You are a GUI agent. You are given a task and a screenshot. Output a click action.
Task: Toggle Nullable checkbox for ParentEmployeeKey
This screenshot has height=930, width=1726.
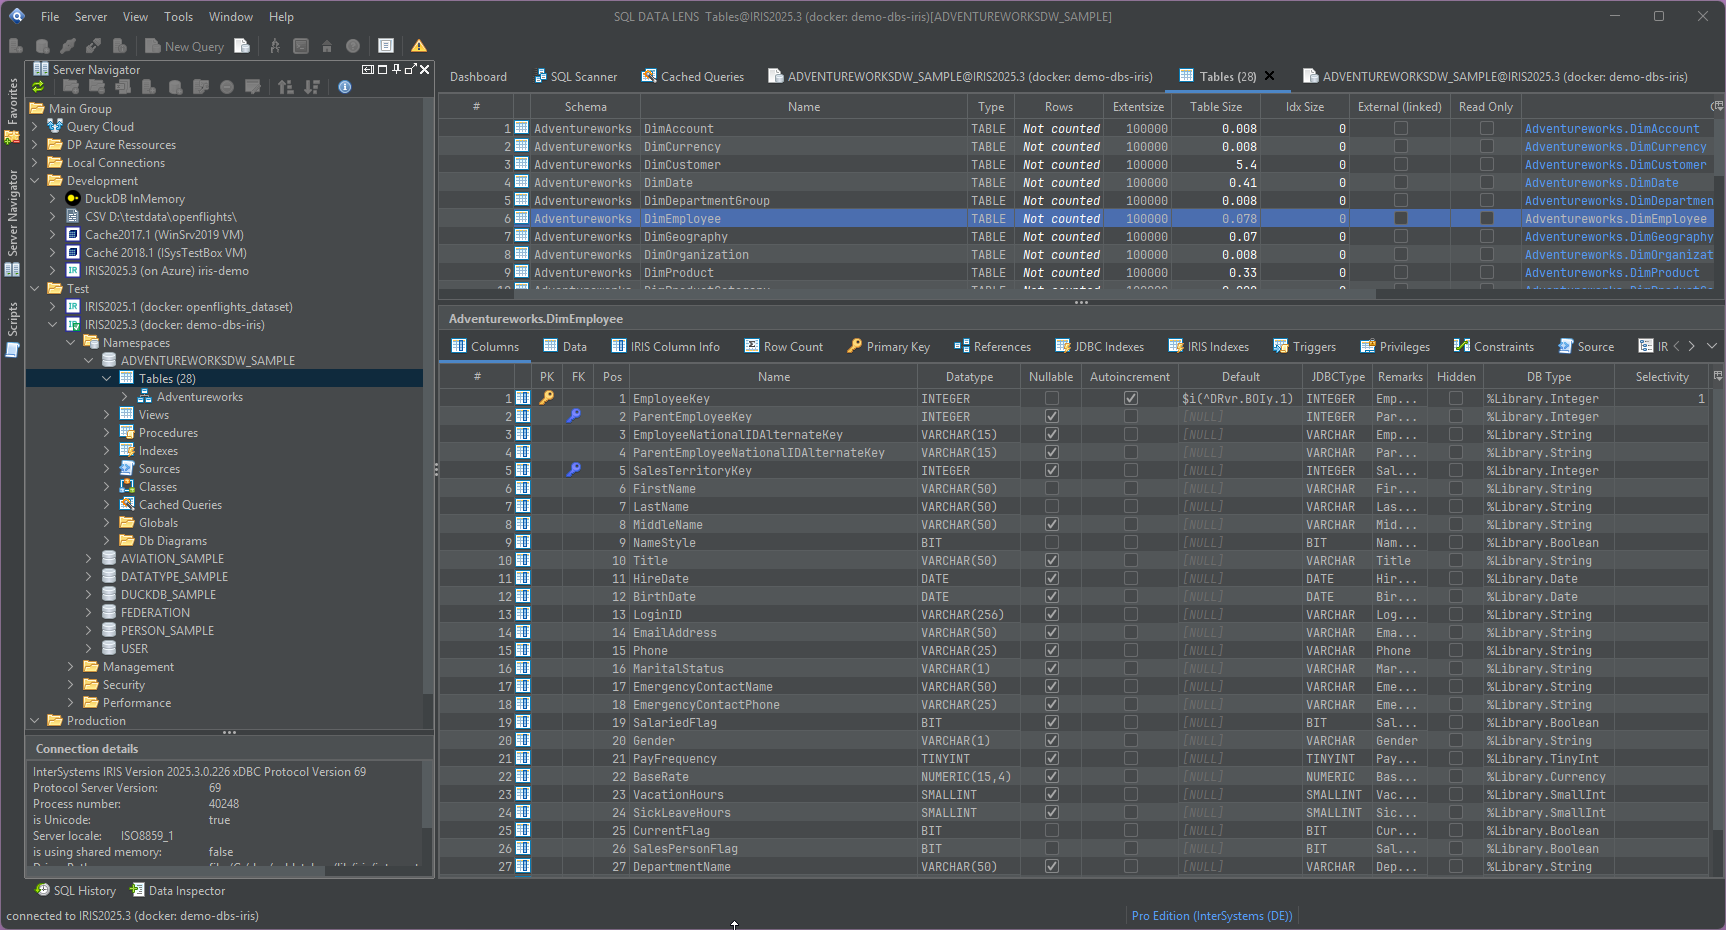click(1052, 416)
